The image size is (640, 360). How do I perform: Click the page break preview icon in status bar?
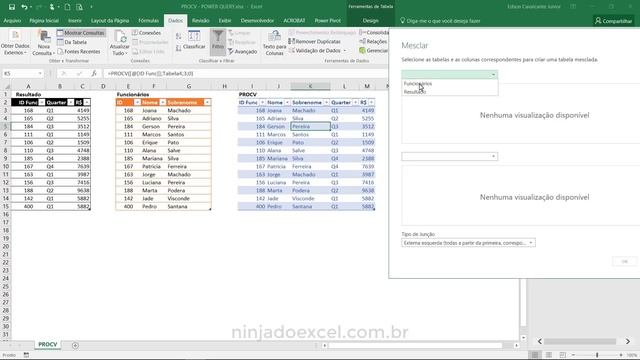563,355
